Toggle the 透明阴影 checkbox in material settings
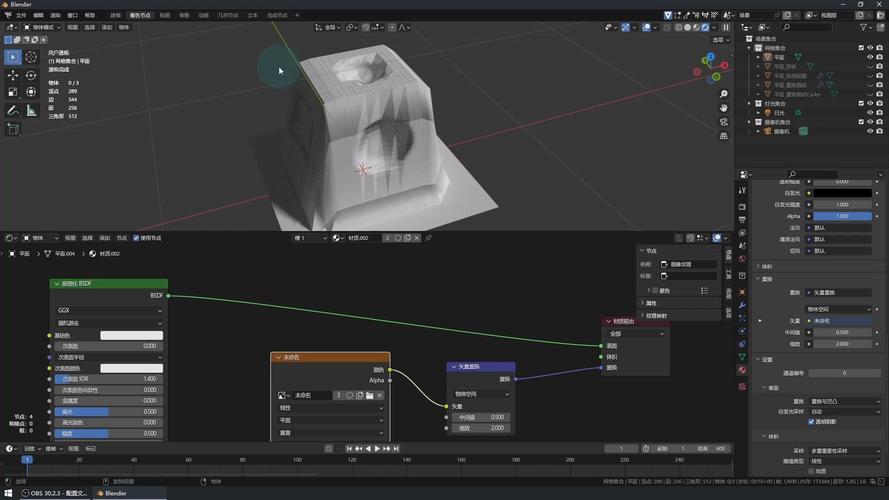889x500 pixels. (x=811, y=422)
